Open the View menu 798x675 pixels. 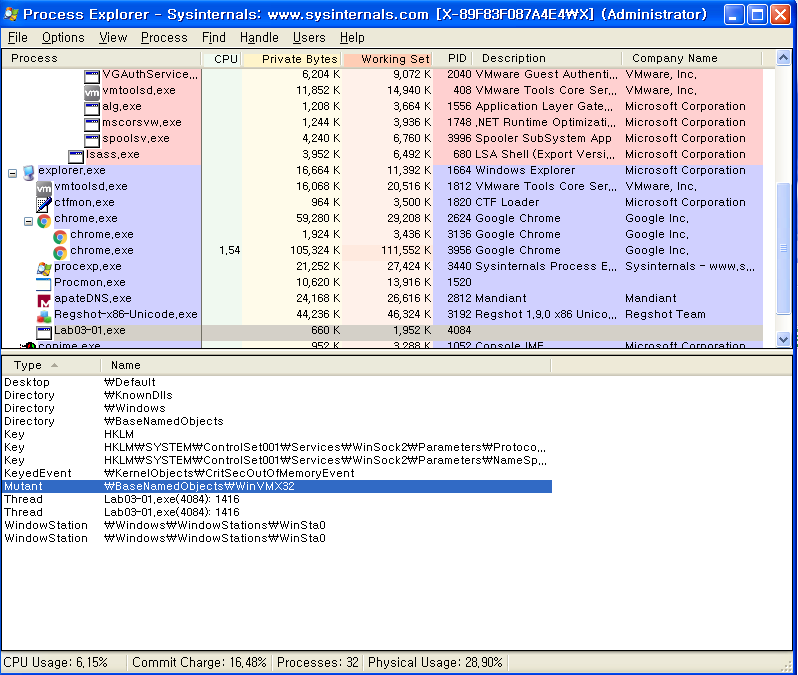(113, 38)
